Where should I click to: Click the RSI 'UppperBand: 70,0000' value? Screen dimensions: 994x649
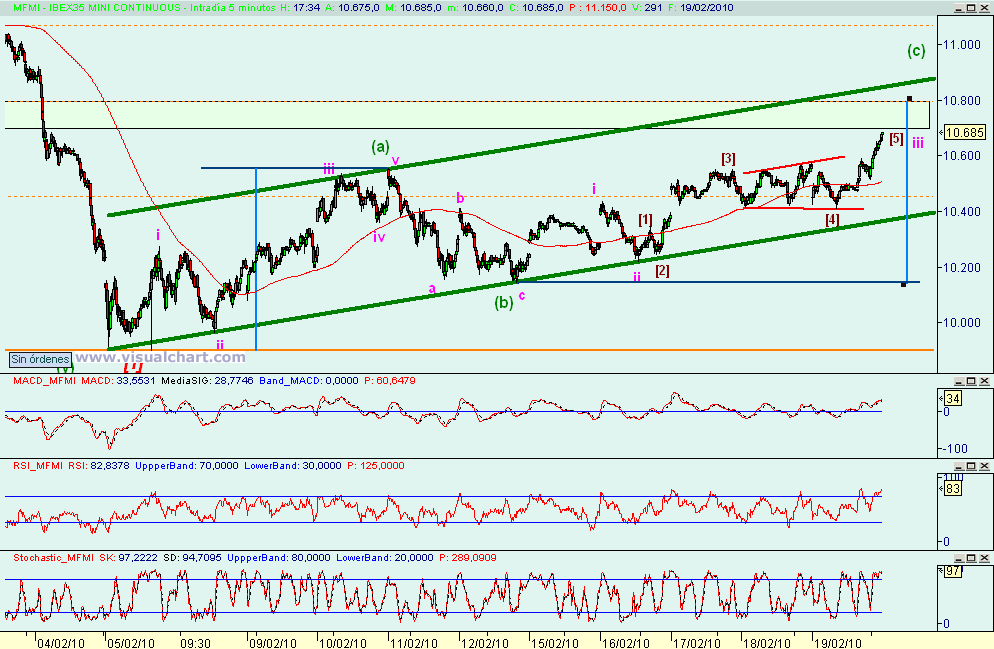point(188,466)
